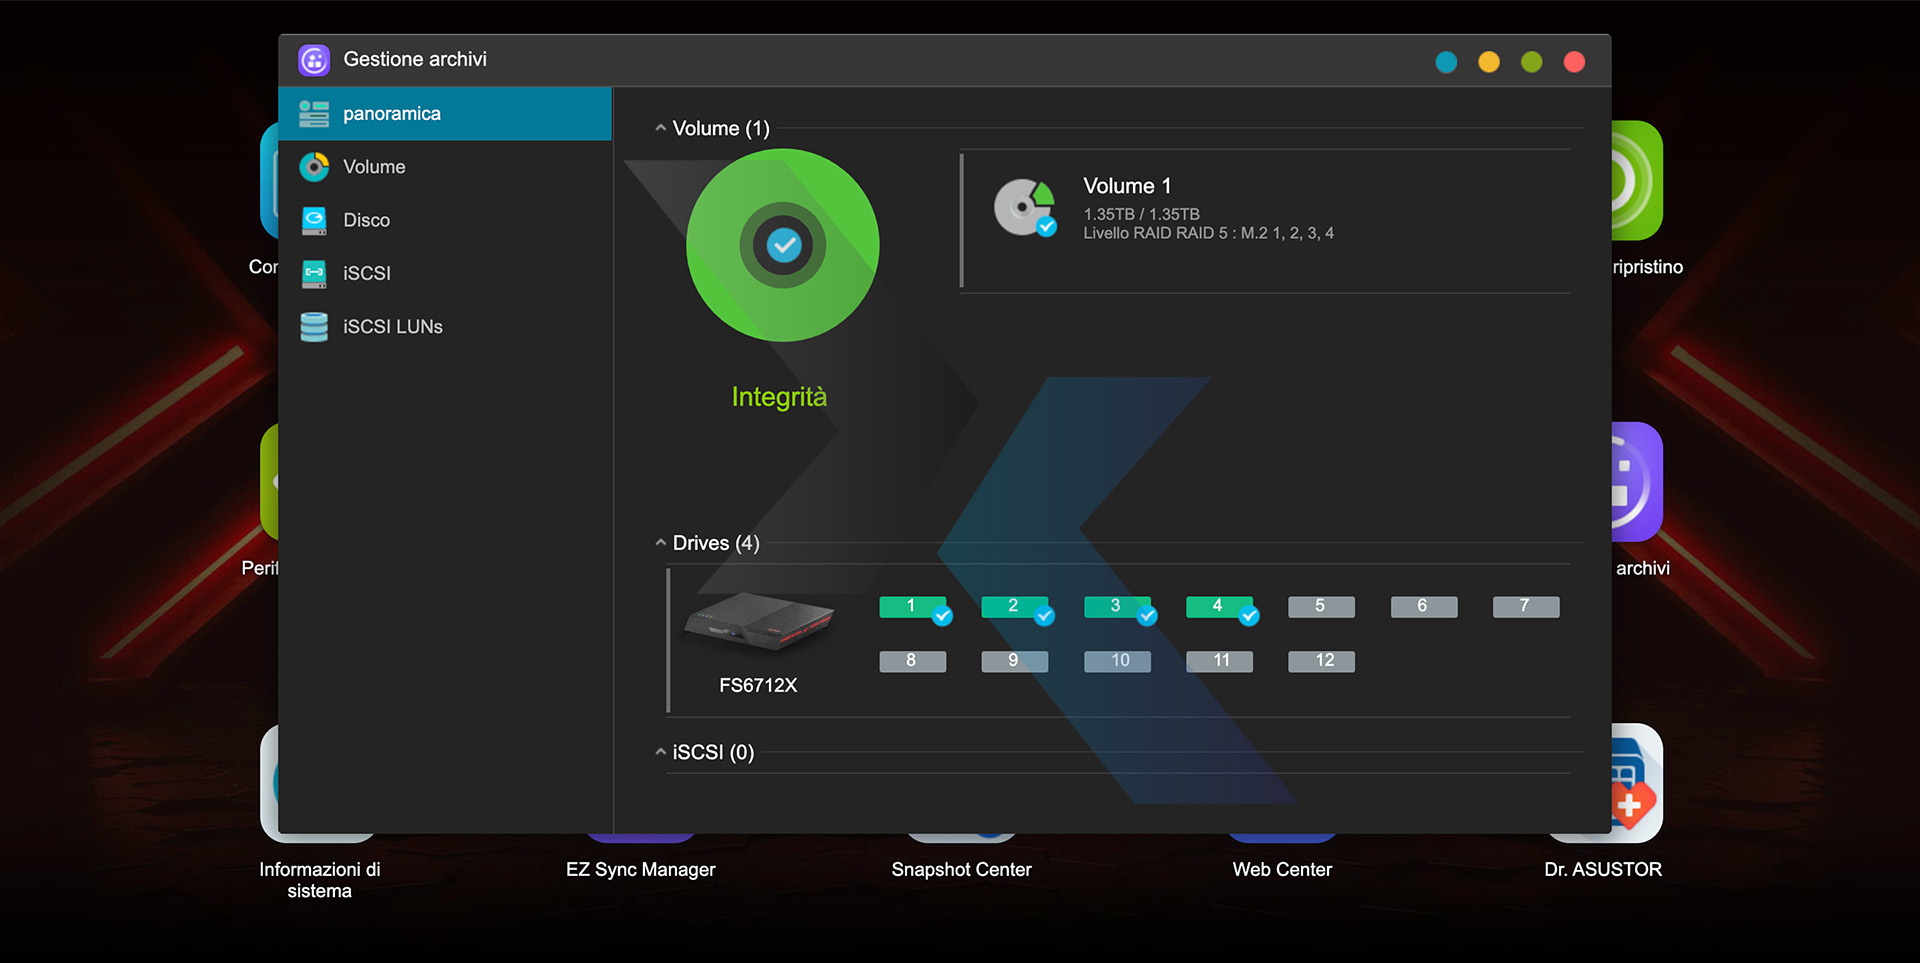Select active drive slot 3
The image size is (1920, 963).
click(x=1116, y=607)
